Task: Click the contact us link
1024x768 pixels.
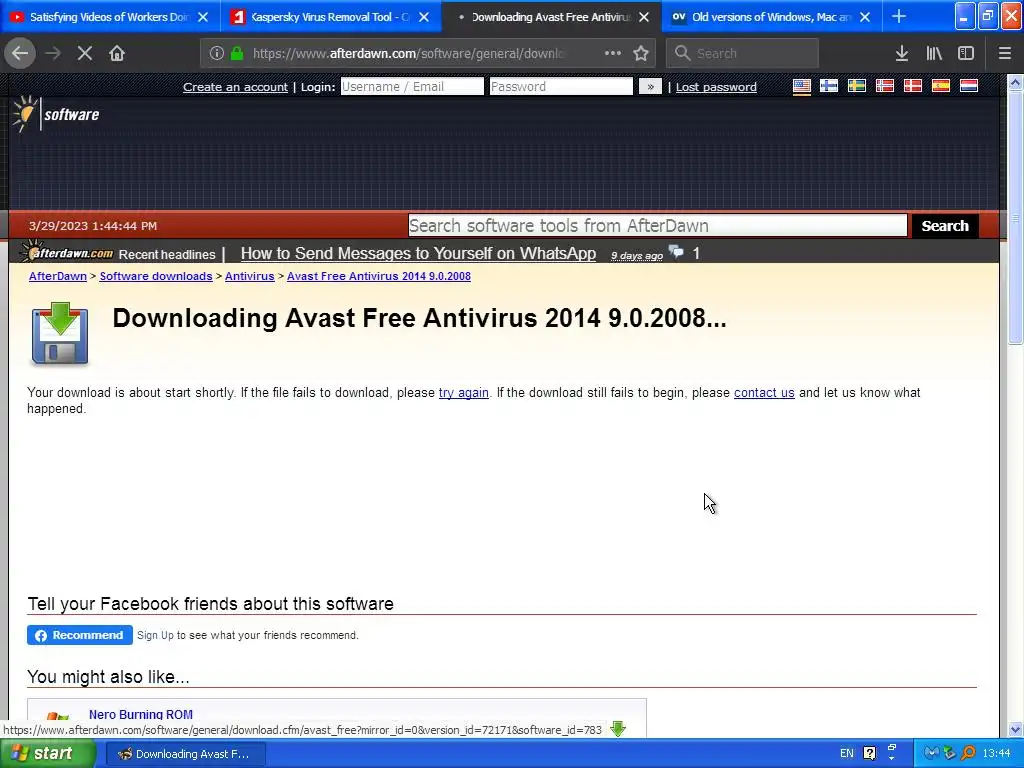Action: [x=764, y=392]
